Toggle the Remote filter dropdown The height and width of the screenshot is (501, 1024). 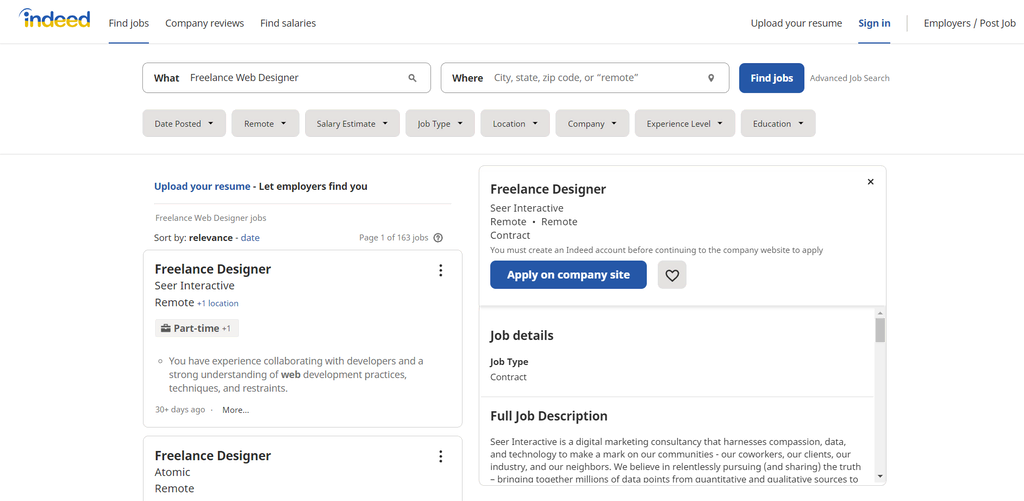click(265, 124)
